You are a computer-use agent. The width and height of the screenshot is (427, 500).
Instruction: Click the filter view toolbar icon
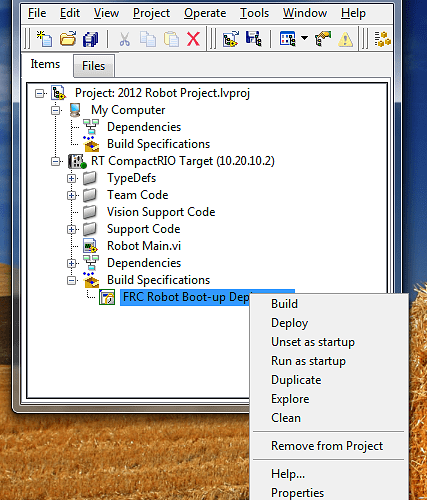point(287,39)
